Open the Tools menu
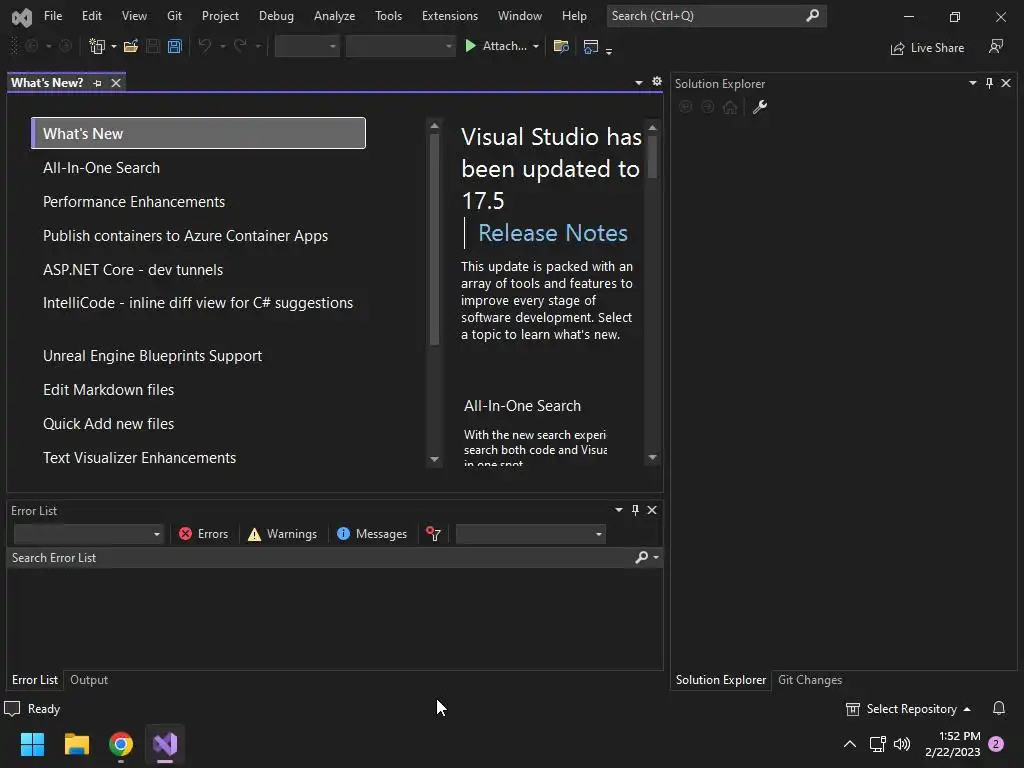The height and width of the screenshot is (768, 1024). [x=388, y=16]
